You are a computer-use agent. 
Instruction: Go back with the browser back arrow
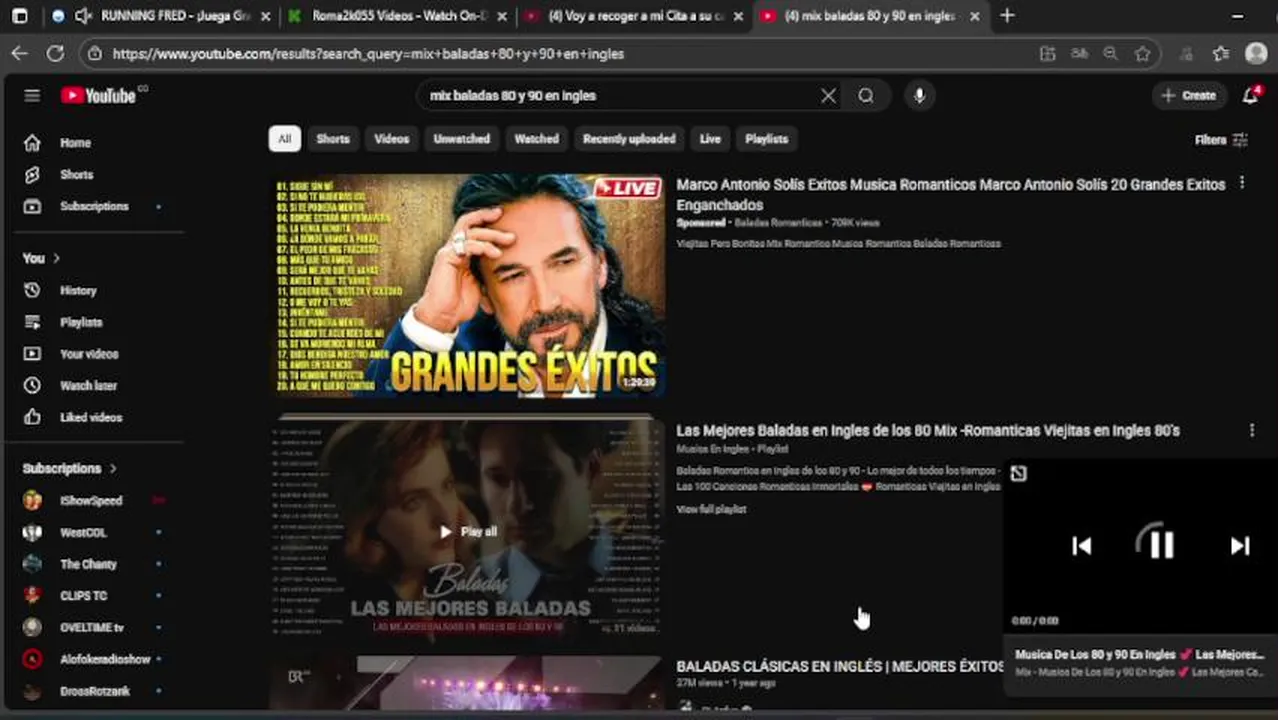point(20,54)
